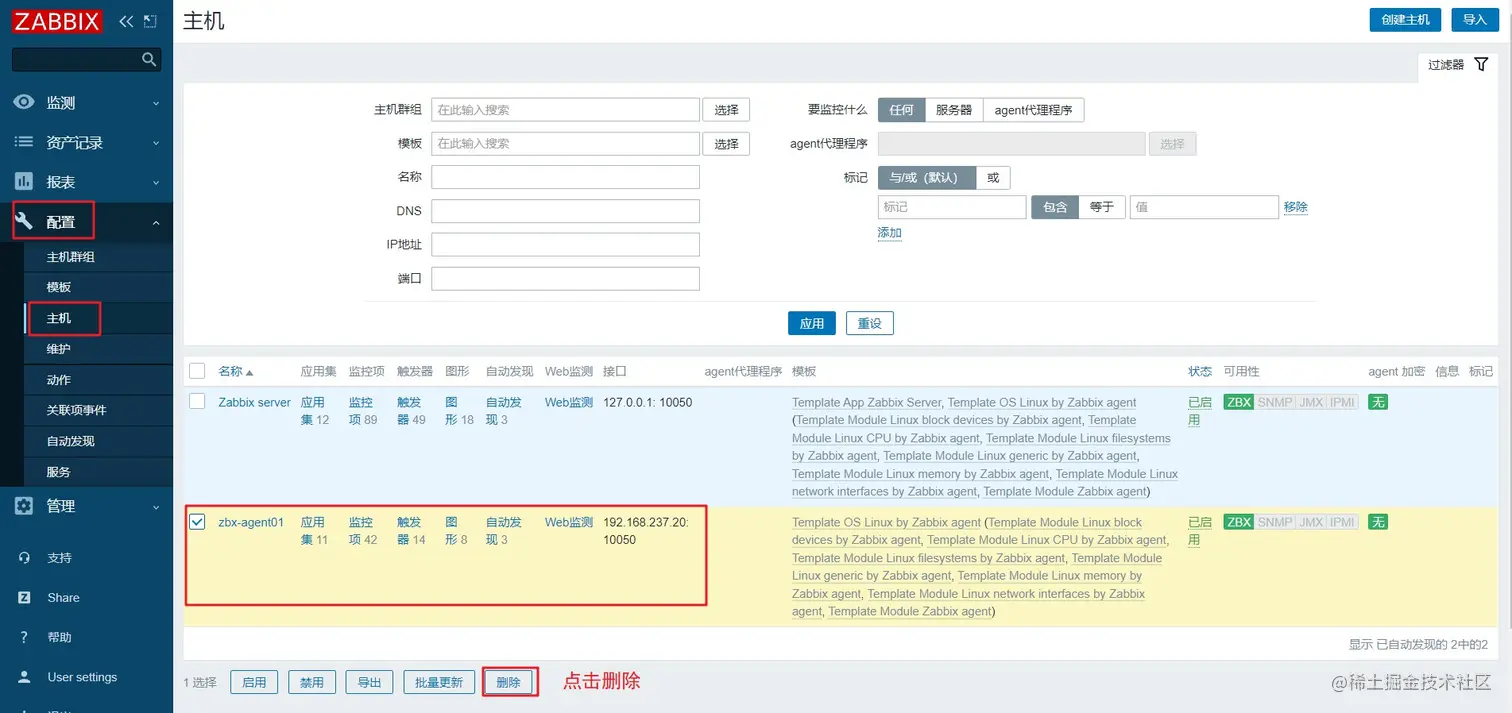
Task: Click the 主机群组 search input
Action: point(565,110)
